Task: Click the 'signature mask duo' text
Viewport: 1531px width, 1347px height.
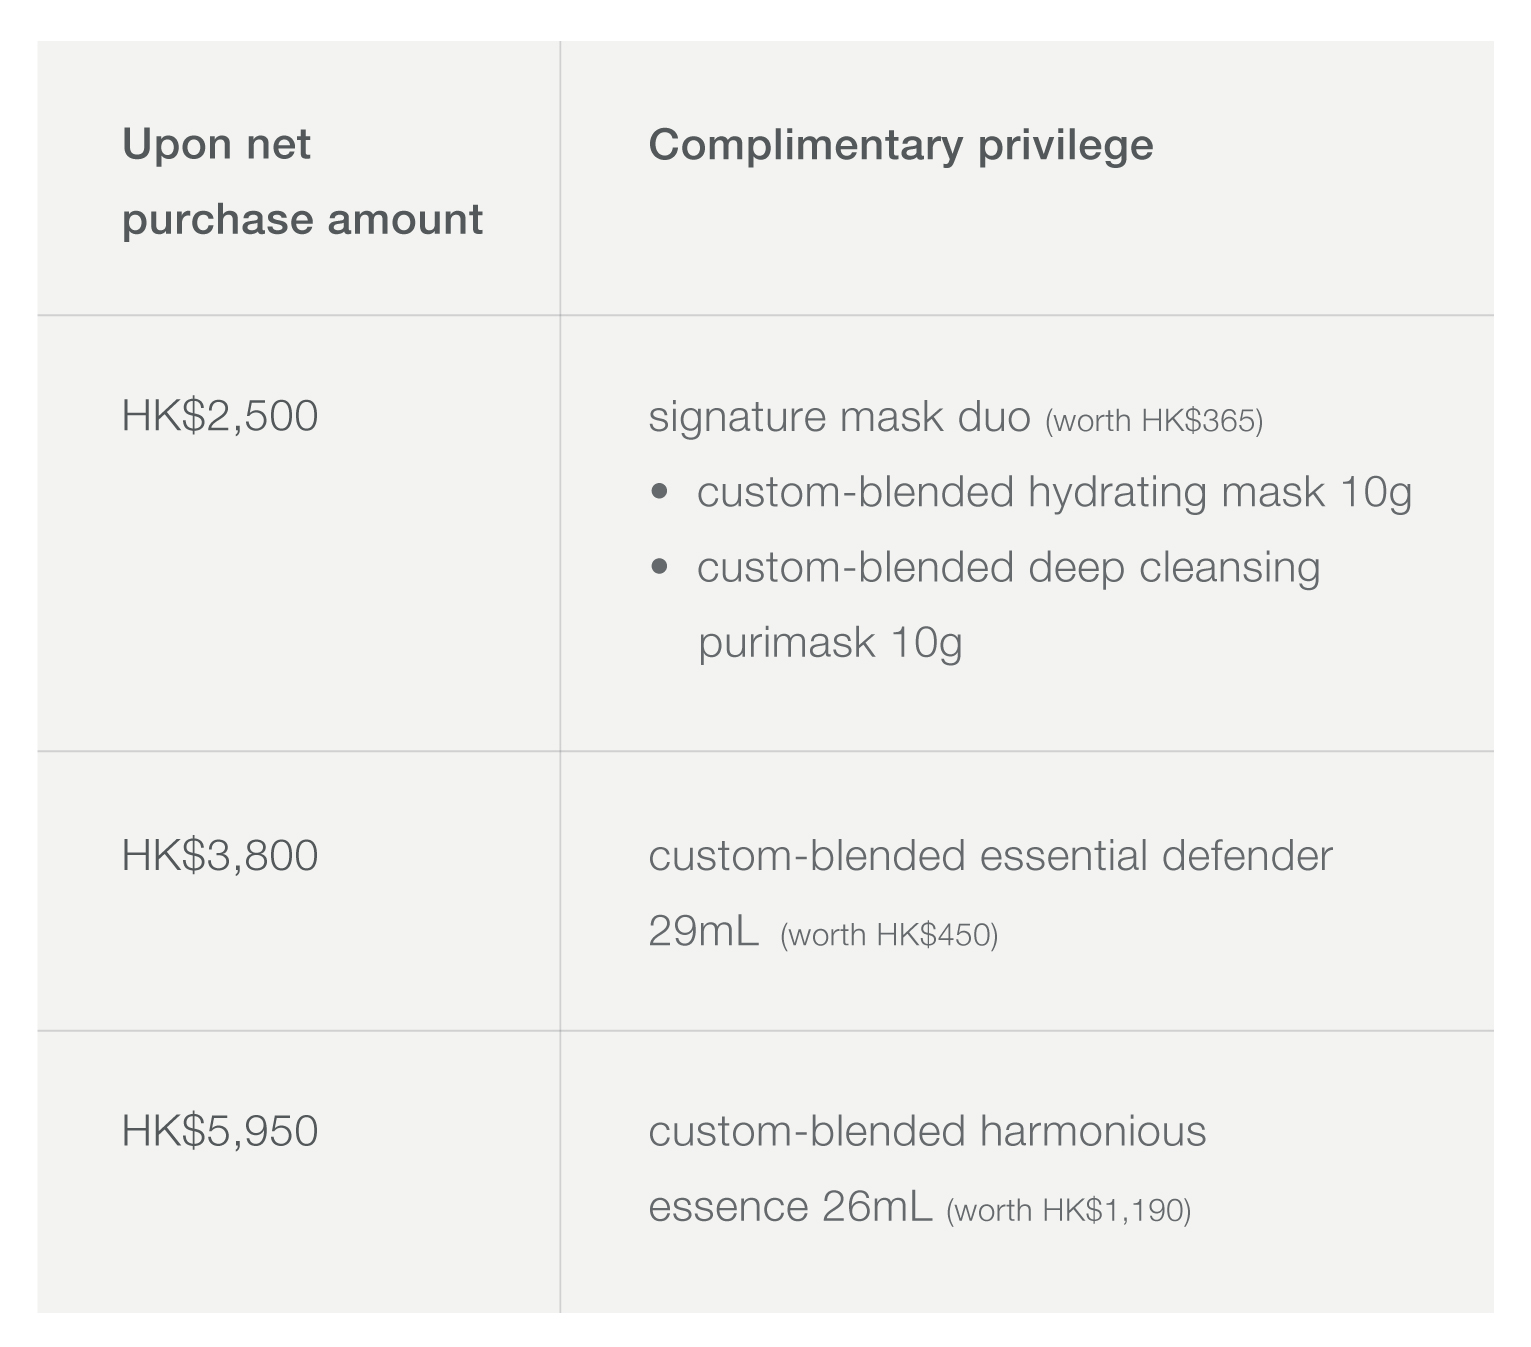Action: [x=839, y=417]
